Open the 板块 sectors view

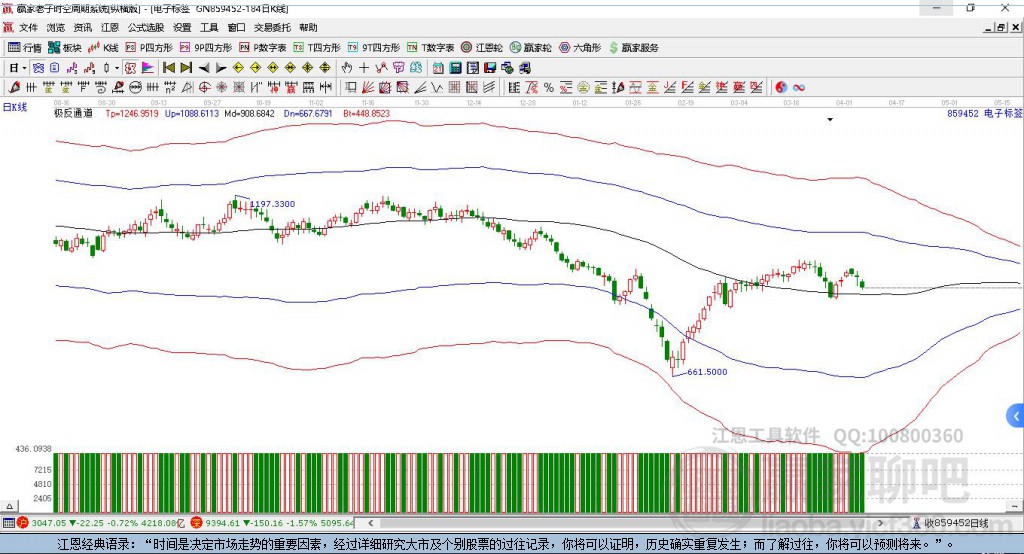click(65, 48)
